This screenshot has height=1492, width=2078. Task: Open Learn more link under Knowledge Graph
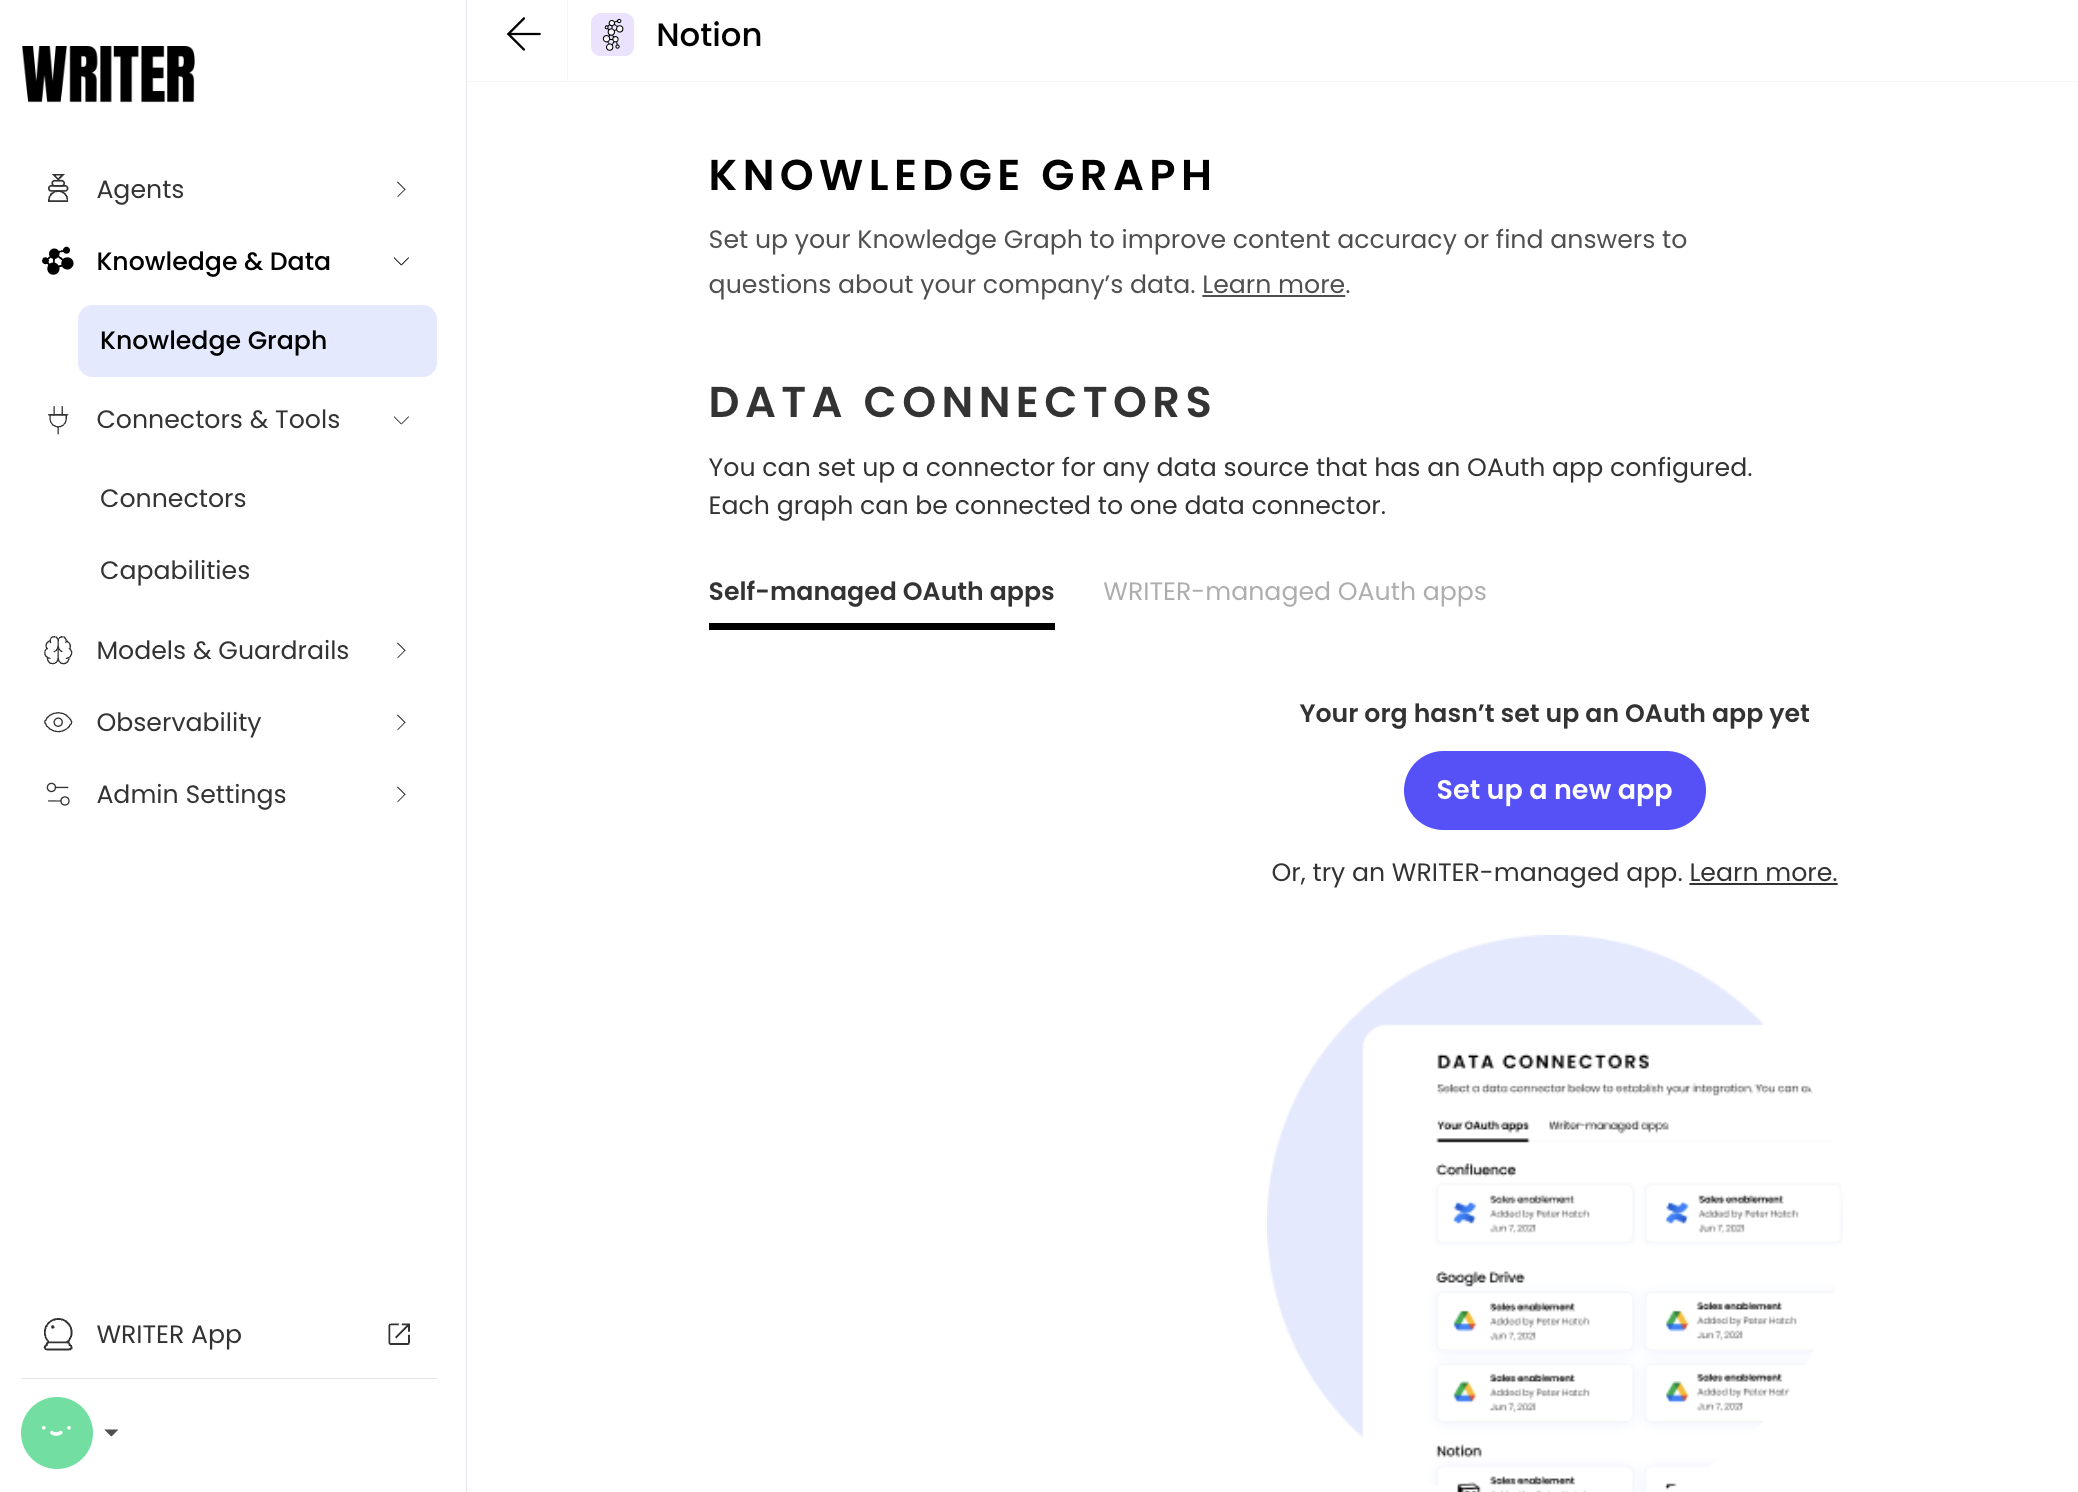[1273, 285]
